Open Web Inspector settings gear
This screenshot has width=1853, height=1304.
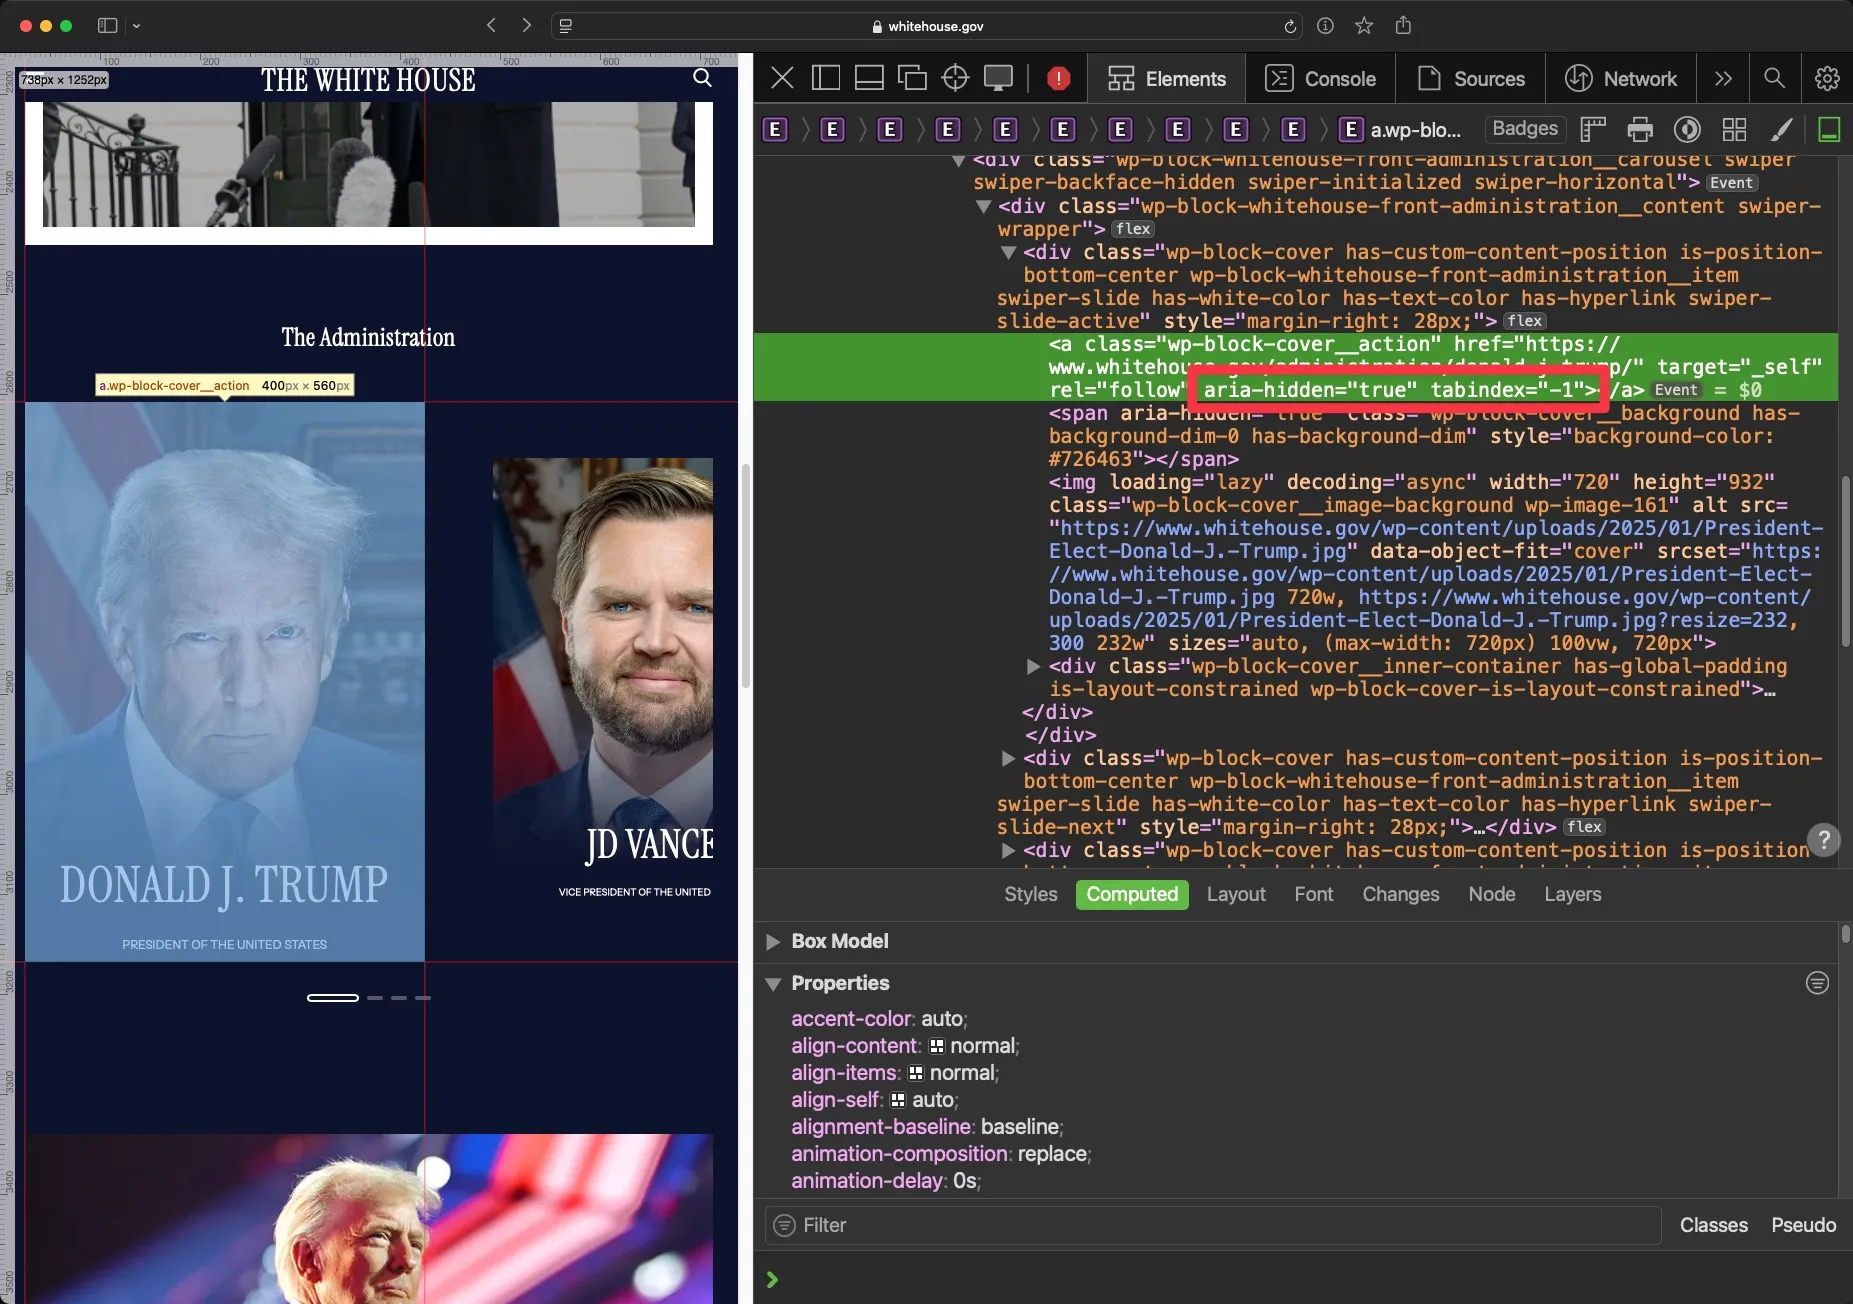pyautogui.click(x=1827, y=78)
